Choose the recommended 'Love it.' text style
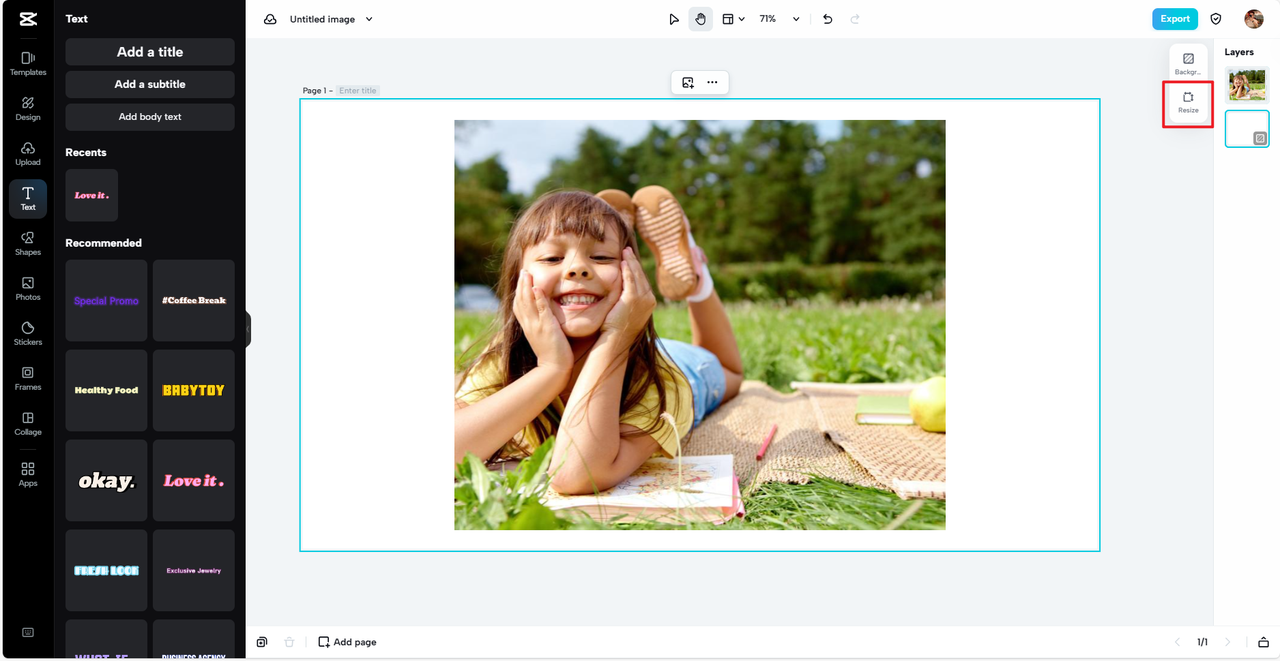The height and width of the screenshot is (661, 1280). [x=194, y=480]
